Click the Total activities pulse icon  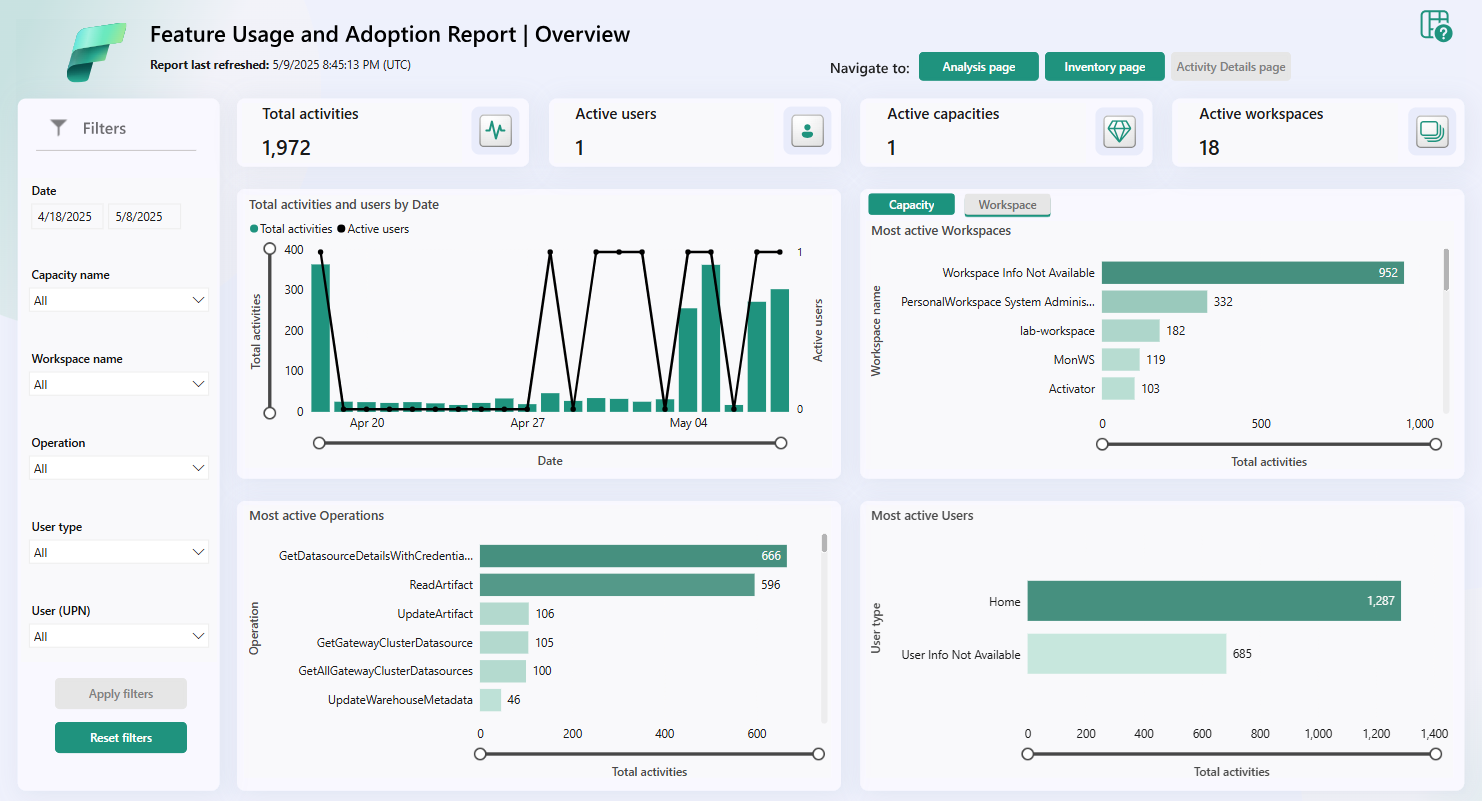tap(496, 130)
